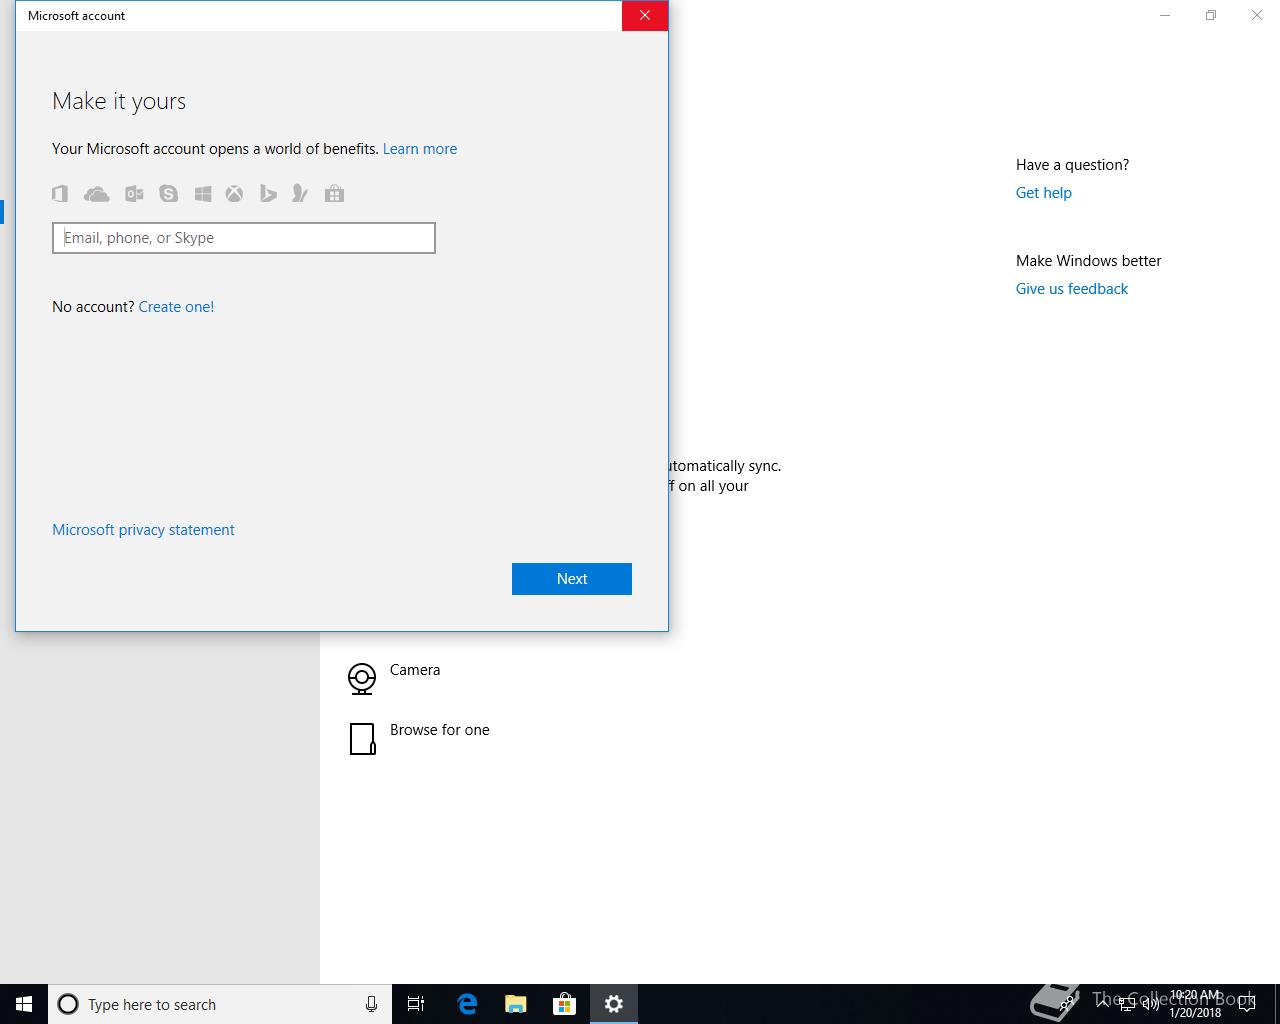Click the MSN butterfly icon

point(299,194)
